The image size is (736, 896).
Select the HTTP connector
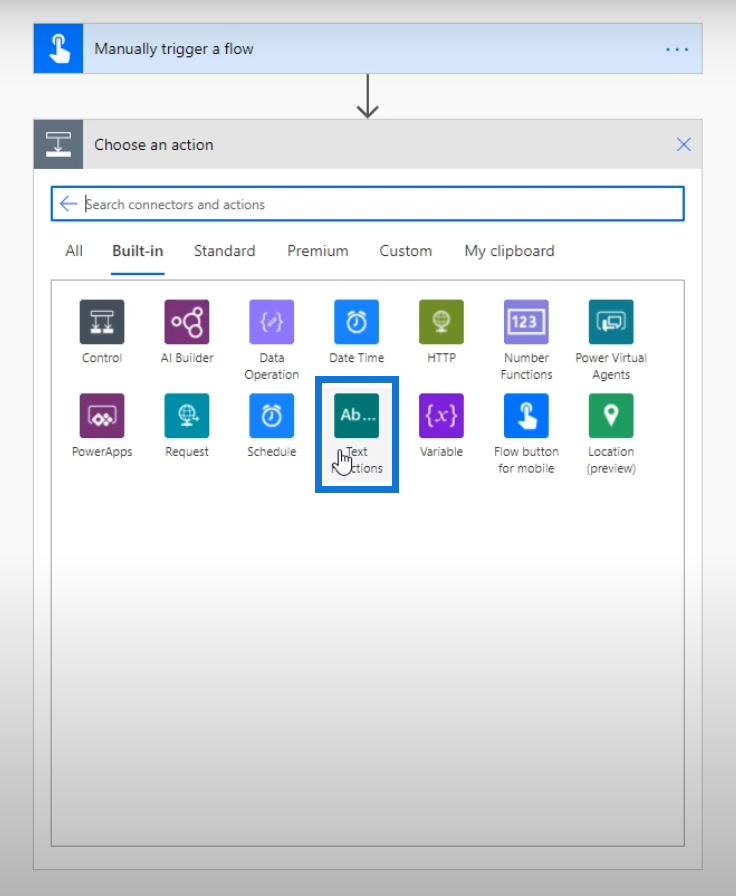(x=441, y=322)
